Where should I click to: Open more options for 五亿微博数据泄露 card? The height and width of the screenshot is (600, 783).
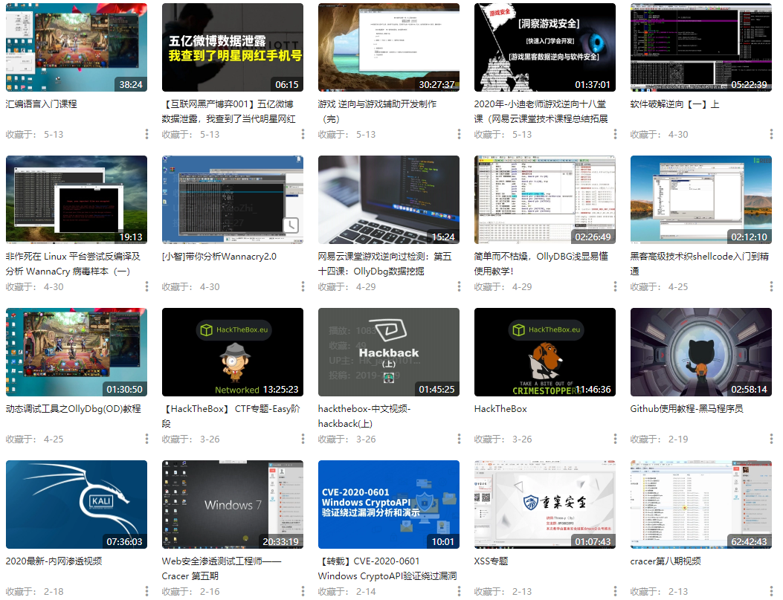(x=303, y=134)
